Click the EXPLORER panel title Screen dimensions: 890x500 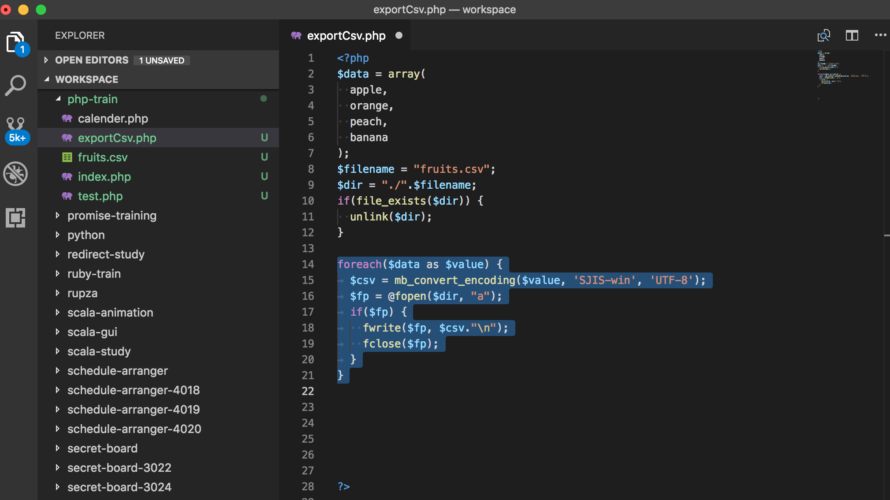79,35
